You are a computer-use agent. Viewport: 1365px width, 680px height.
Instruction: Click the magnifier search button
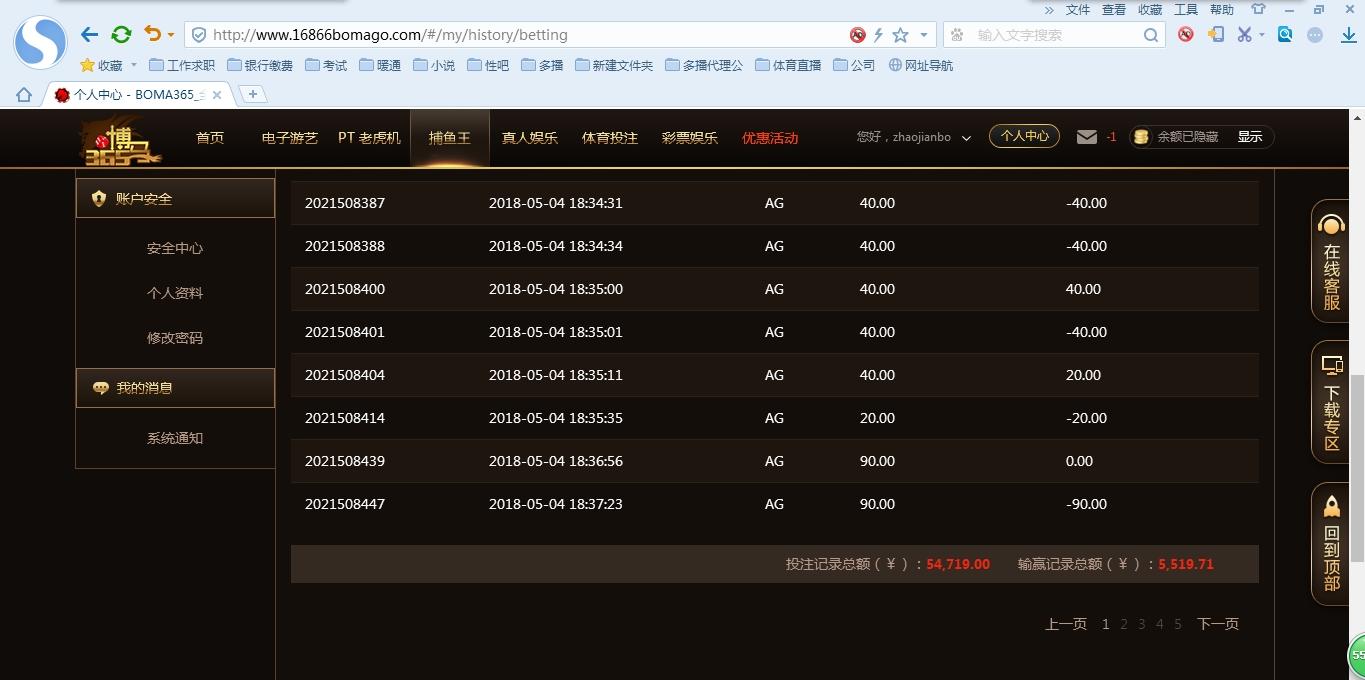(x=1151, y=35)
